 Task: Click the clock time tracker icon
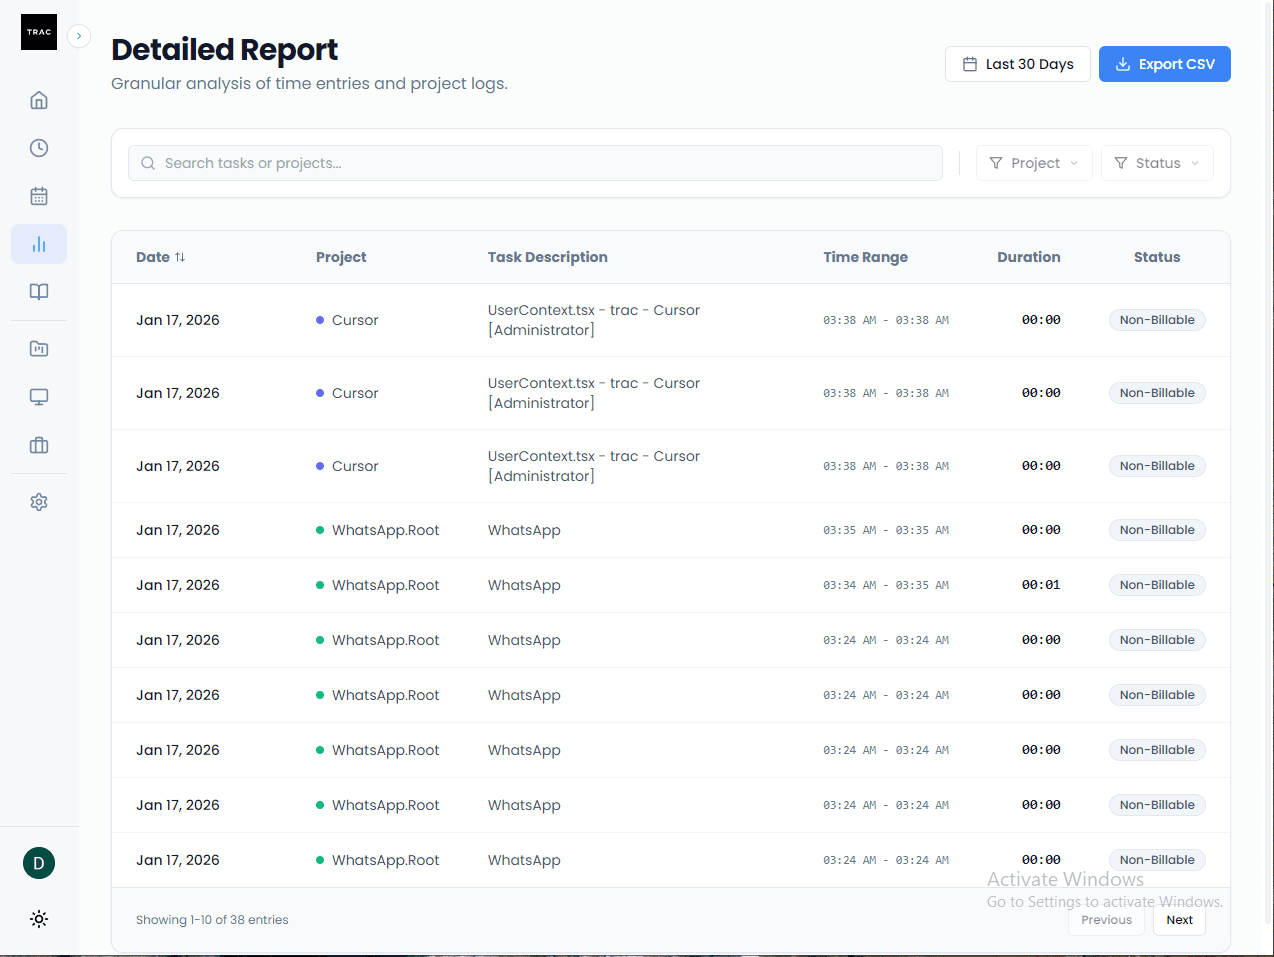pyautogui.click(x=39, y=148)
